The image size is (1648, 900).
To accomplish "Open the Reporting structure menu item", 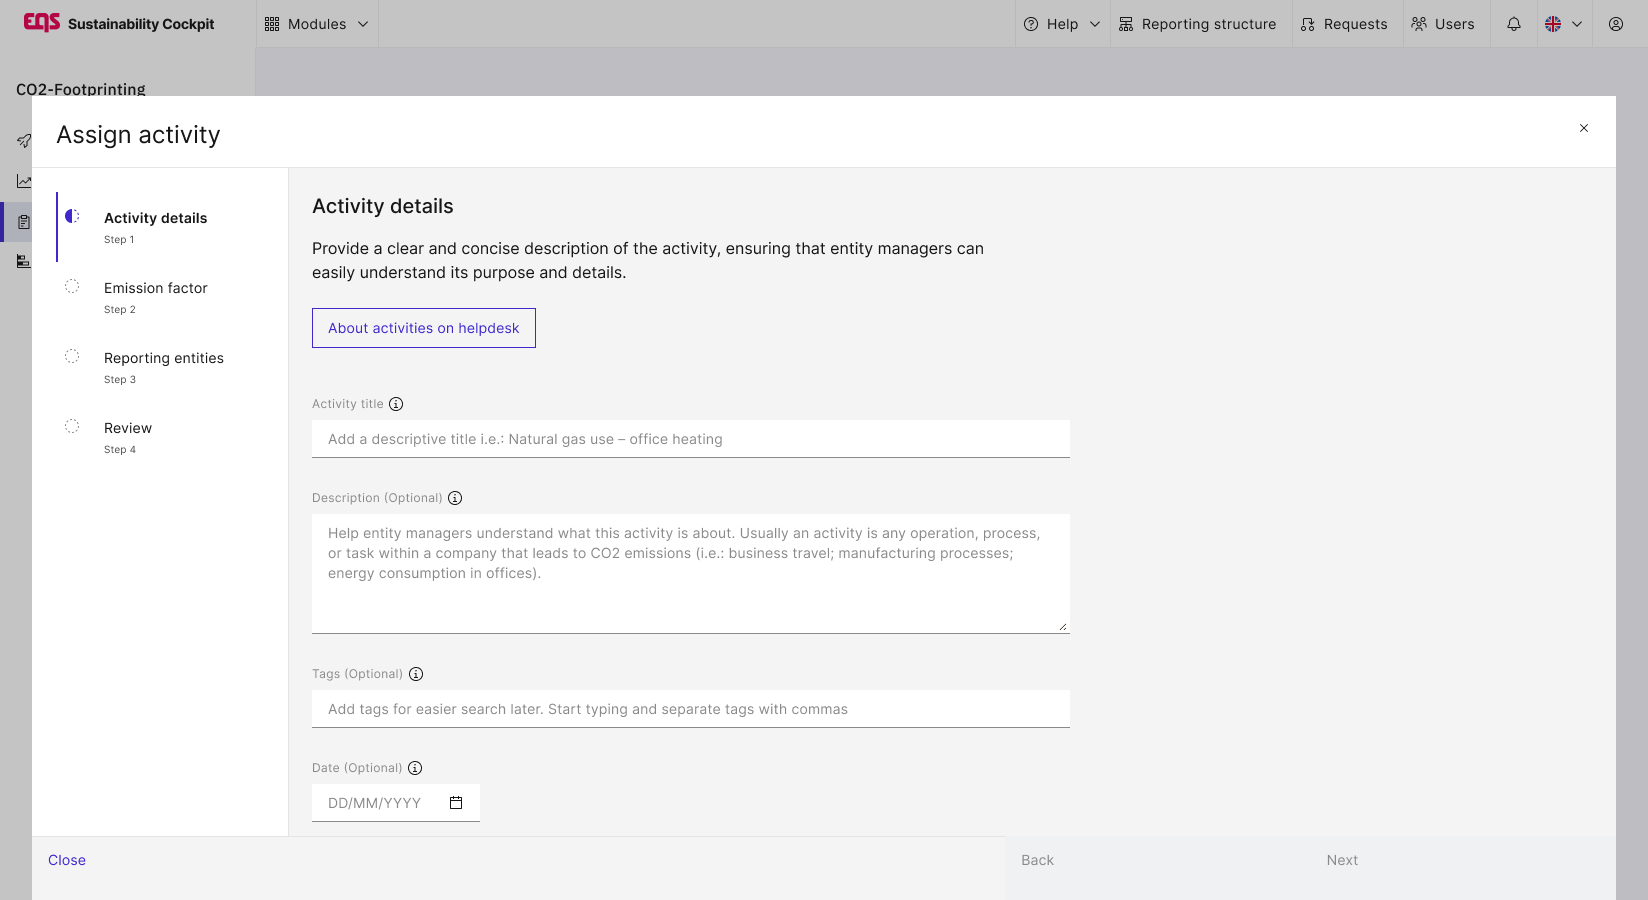I will click(1198, 24).
